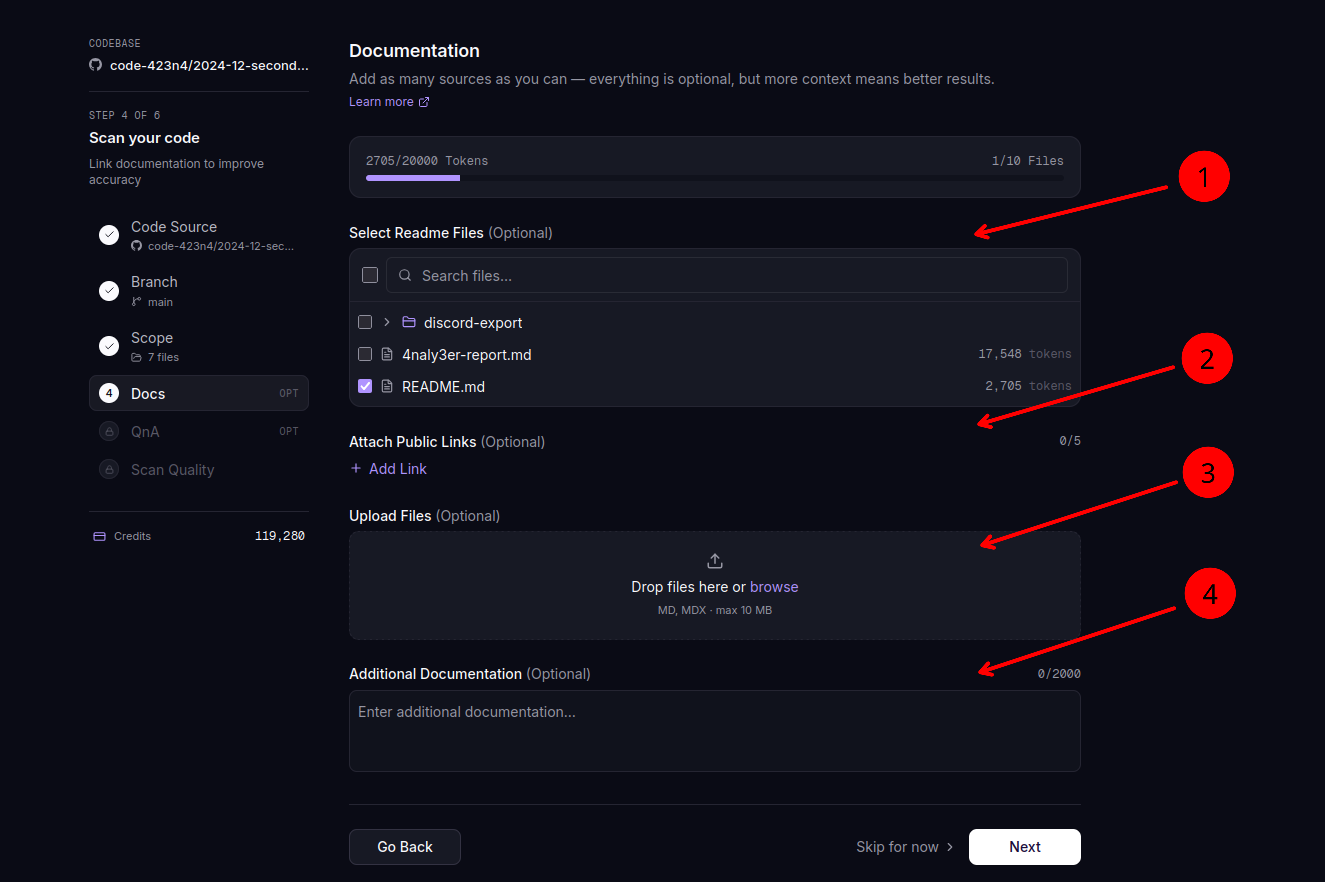Select the locked Scan Quality step
Image resolution: width=1325 pixels, height=882 pixels.
199,470
